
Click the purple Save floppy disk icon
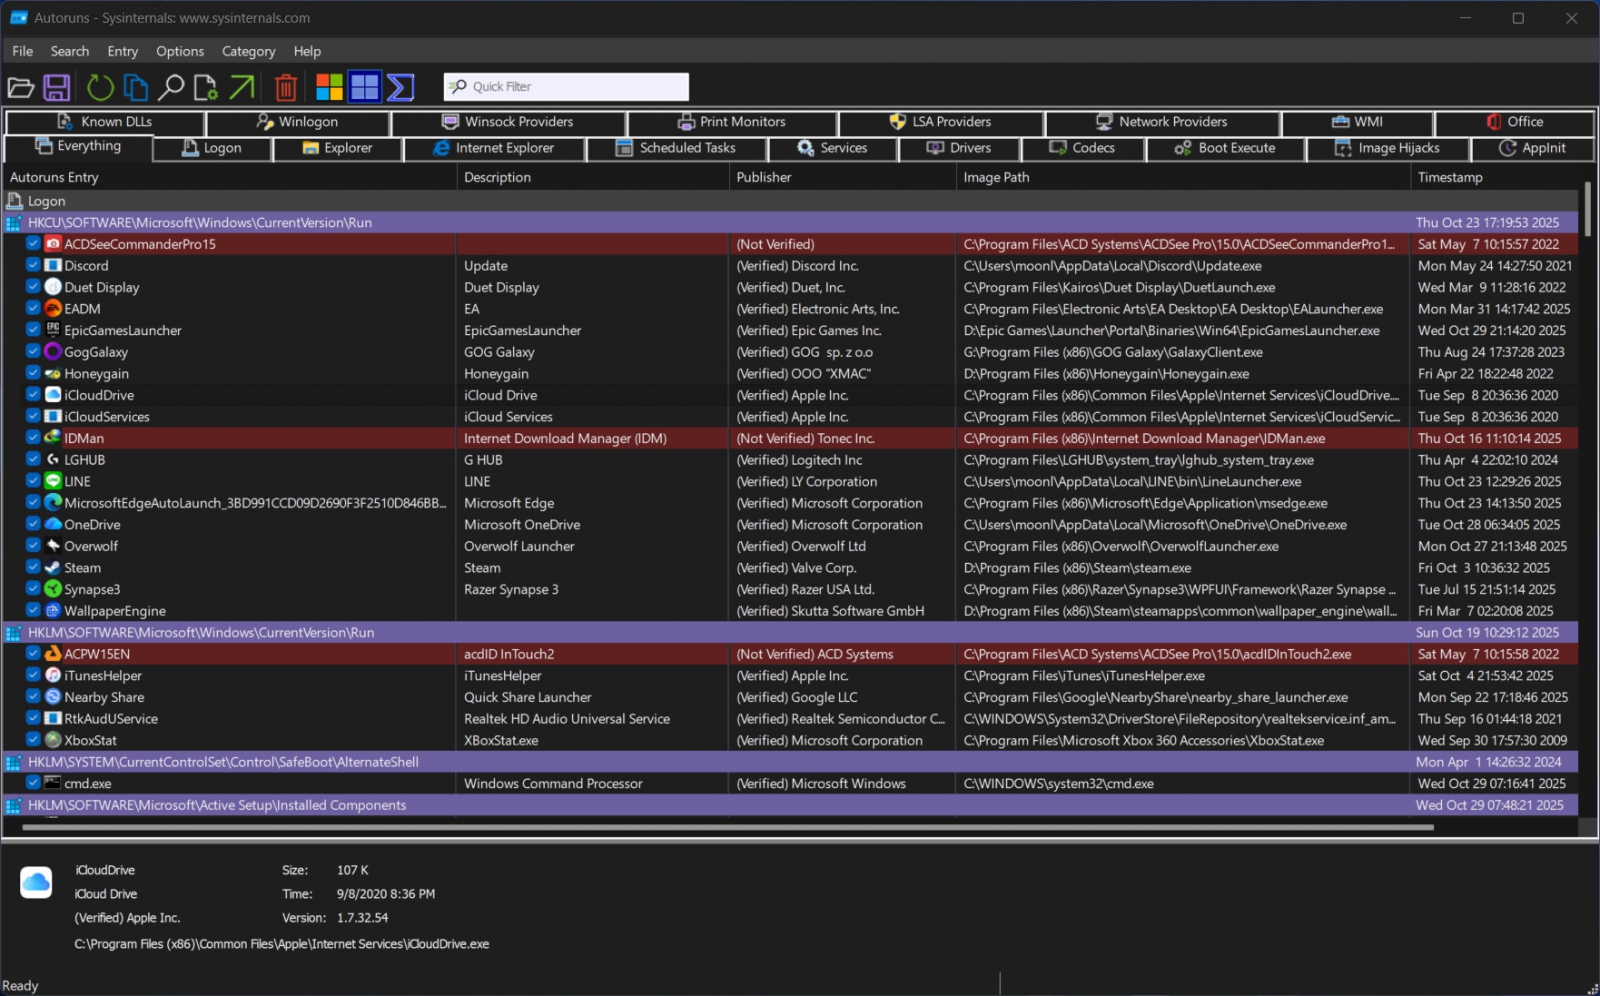click(x=57, y=88)
